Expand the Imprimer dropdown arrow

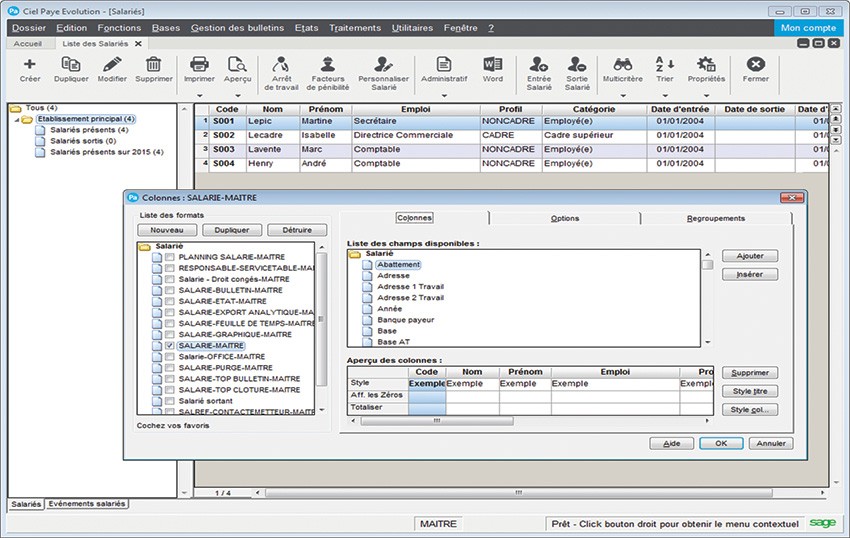199,97
